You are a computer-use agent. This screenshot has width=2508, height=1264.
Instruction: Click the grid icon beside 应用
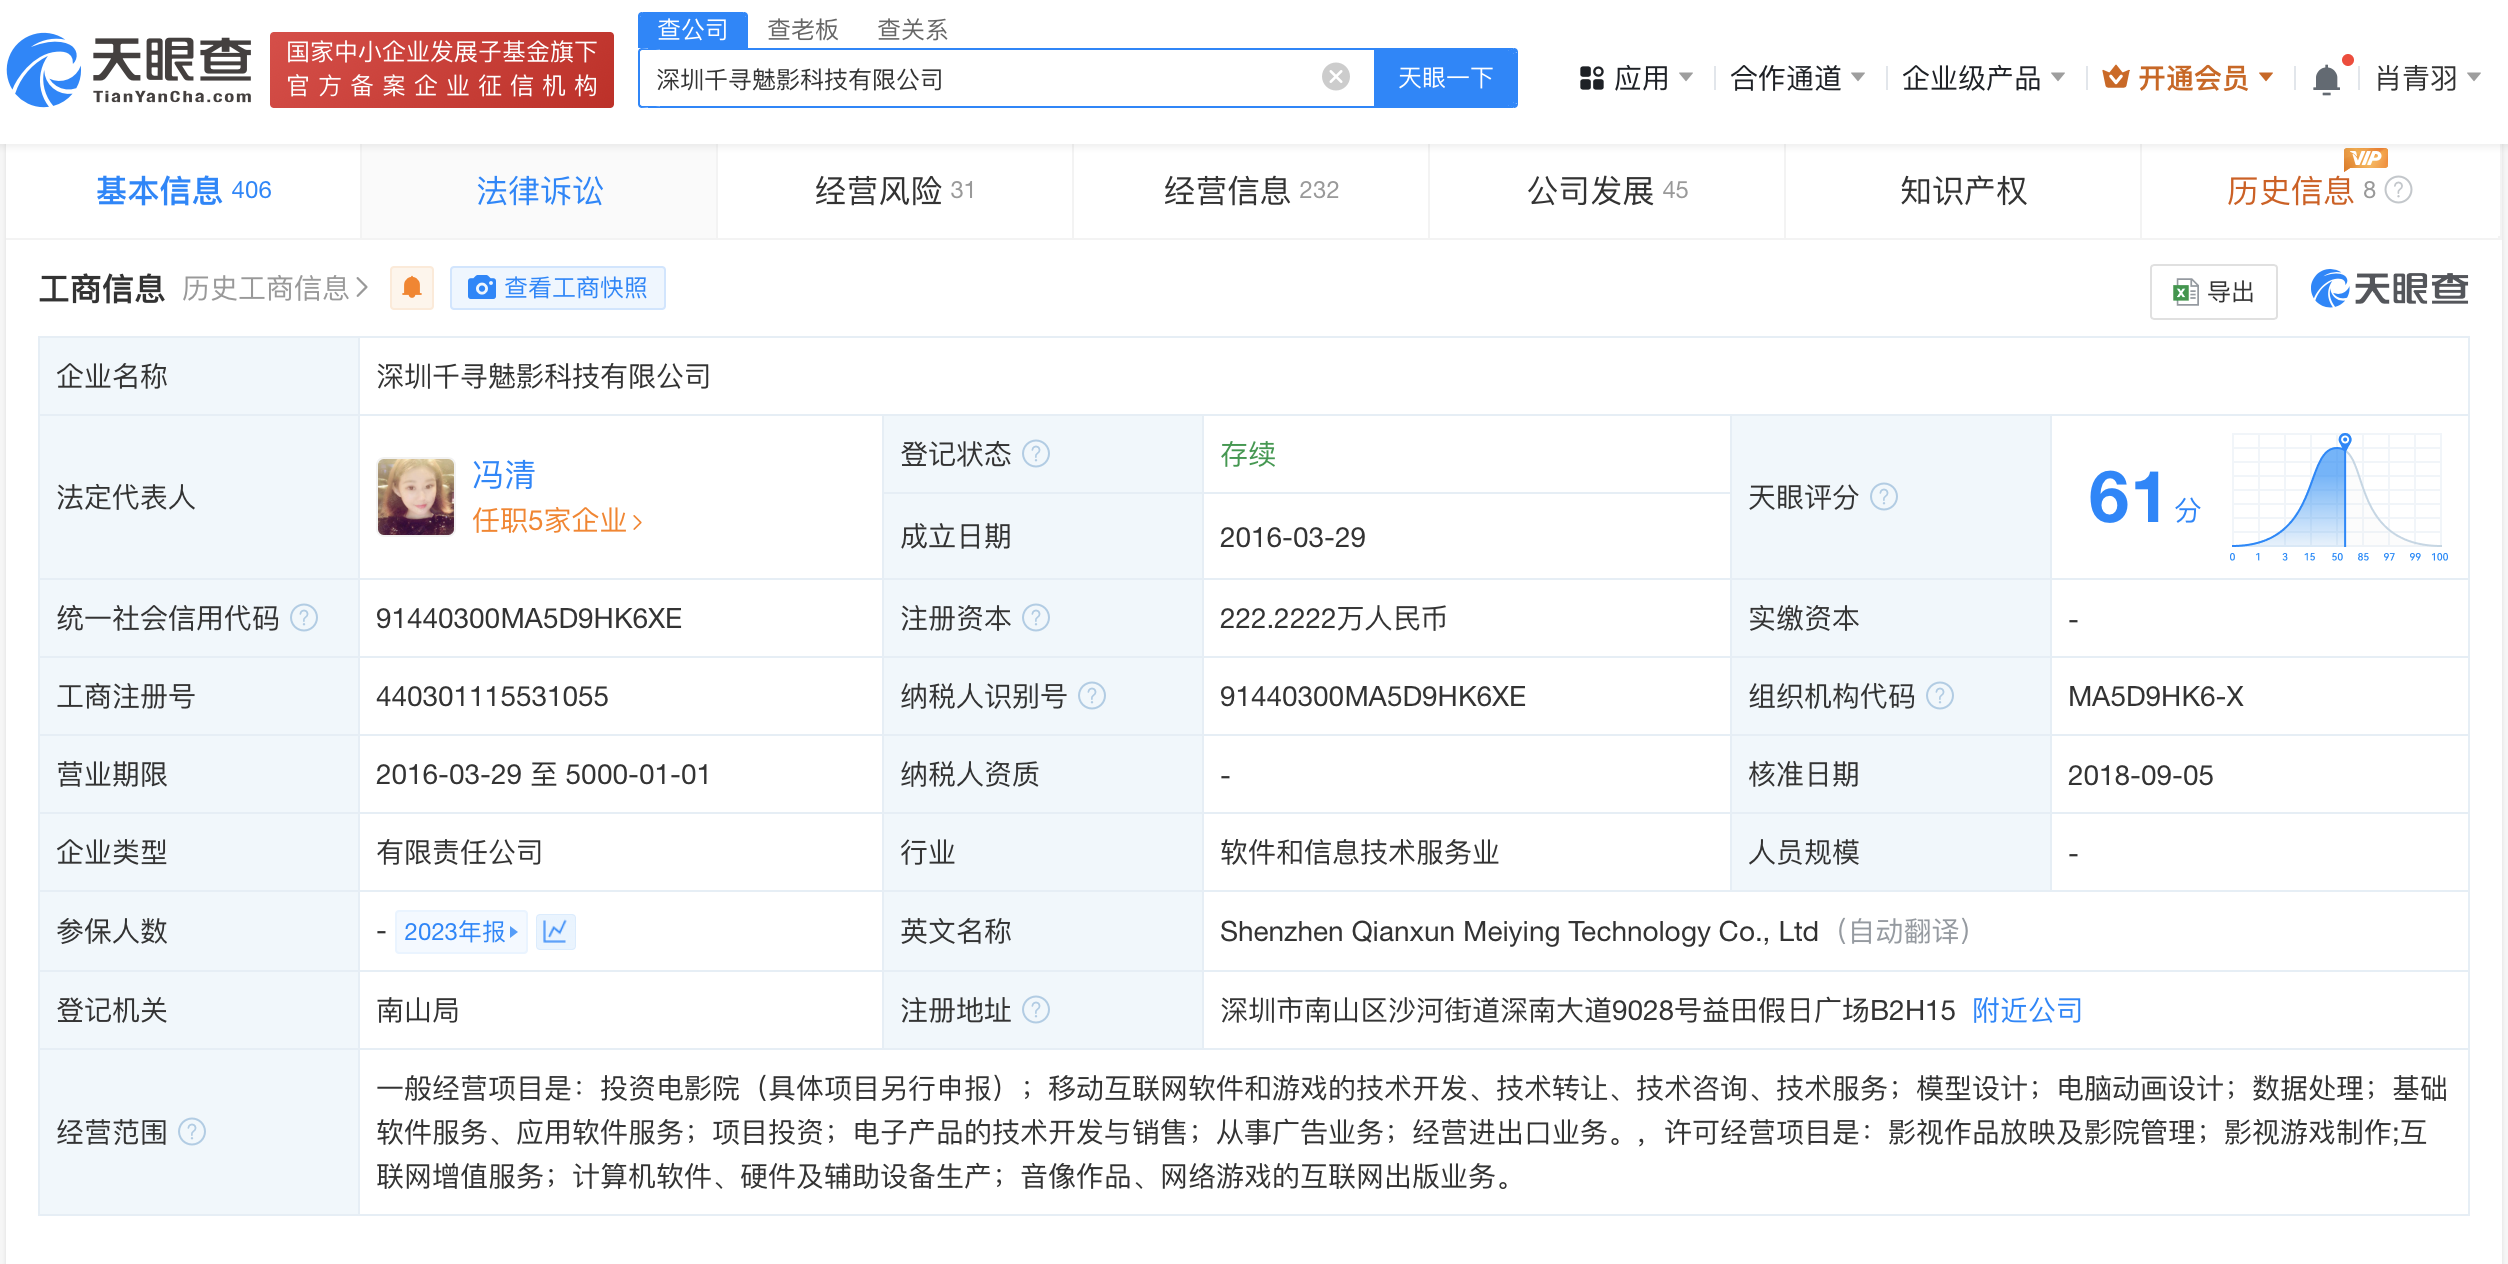1590,77
